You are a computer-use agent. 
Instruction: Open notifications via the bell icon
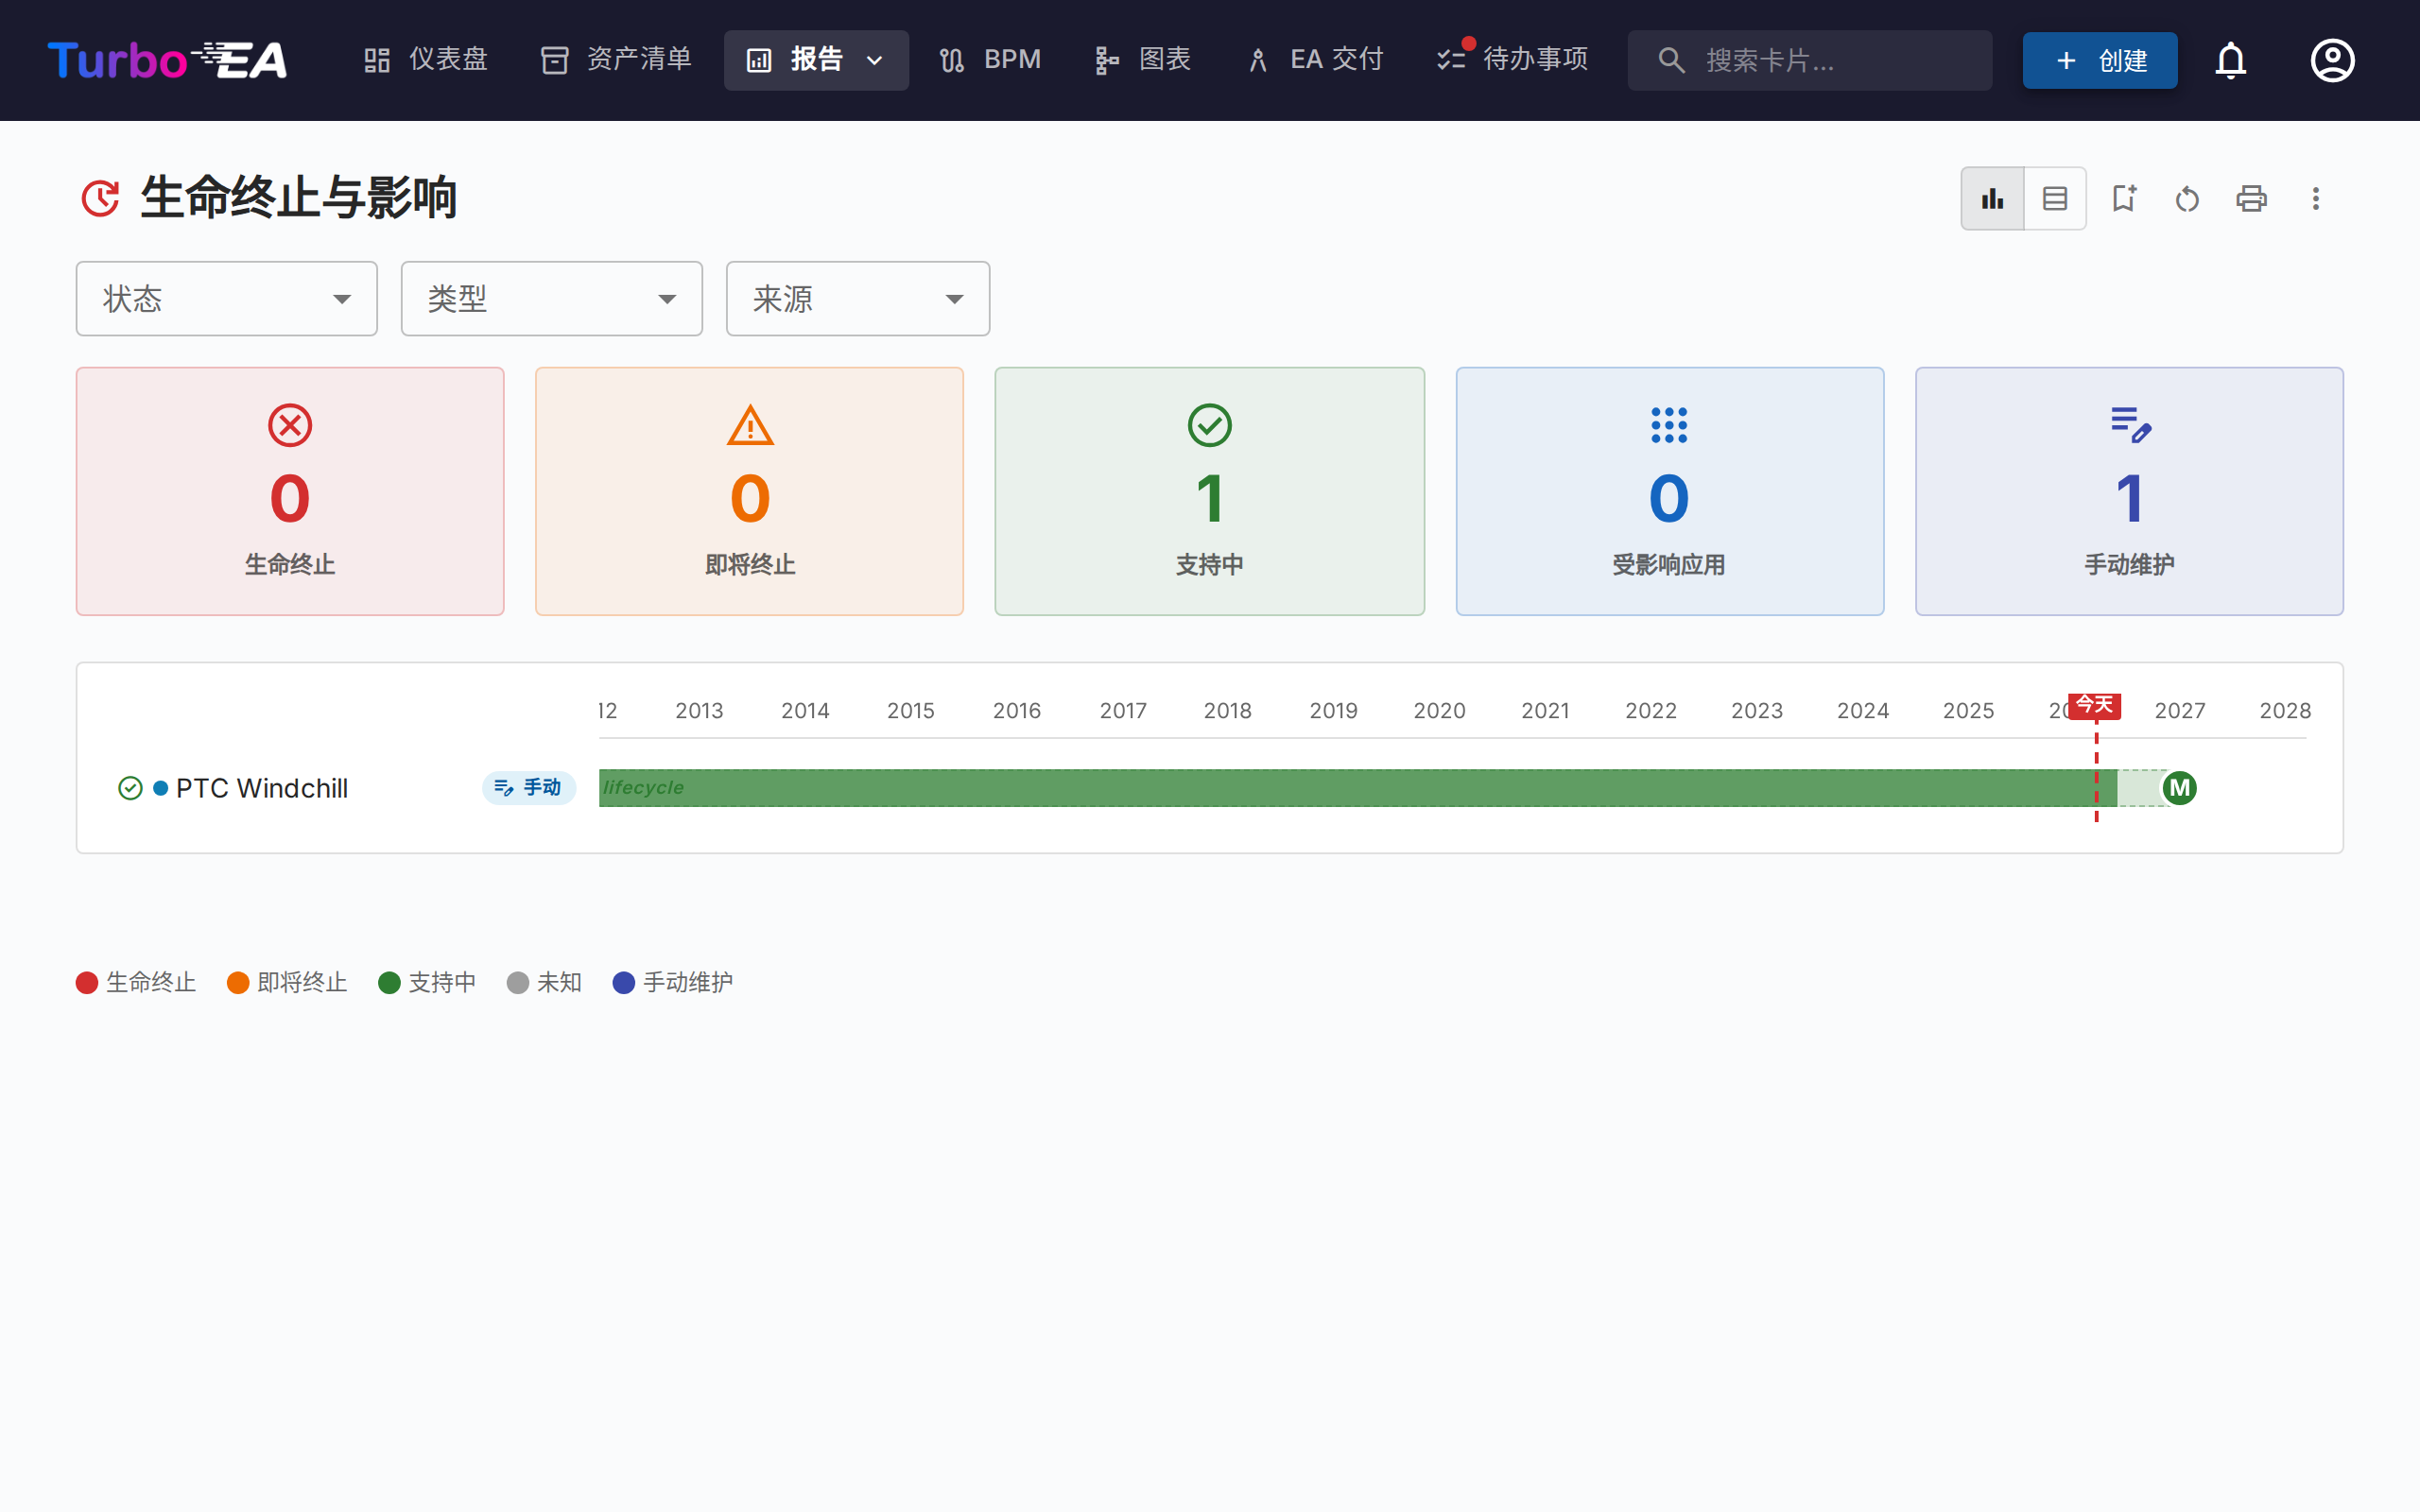click(x=2231, y=60)
